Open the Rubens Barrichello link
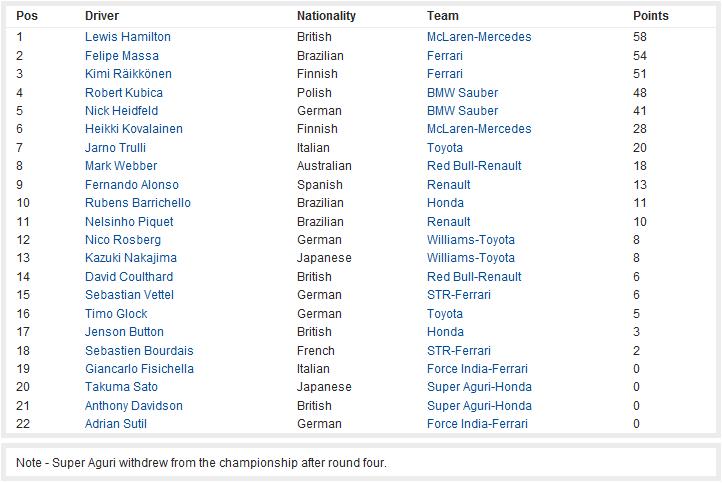 tap(138, 203)
